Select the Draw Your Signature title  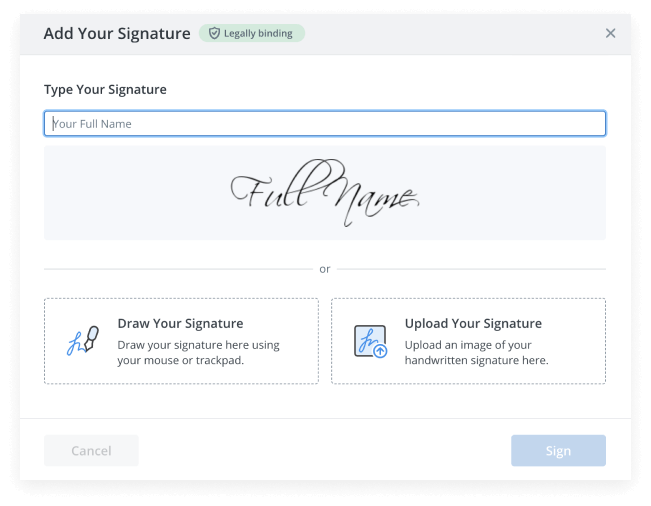click(180, 324)
